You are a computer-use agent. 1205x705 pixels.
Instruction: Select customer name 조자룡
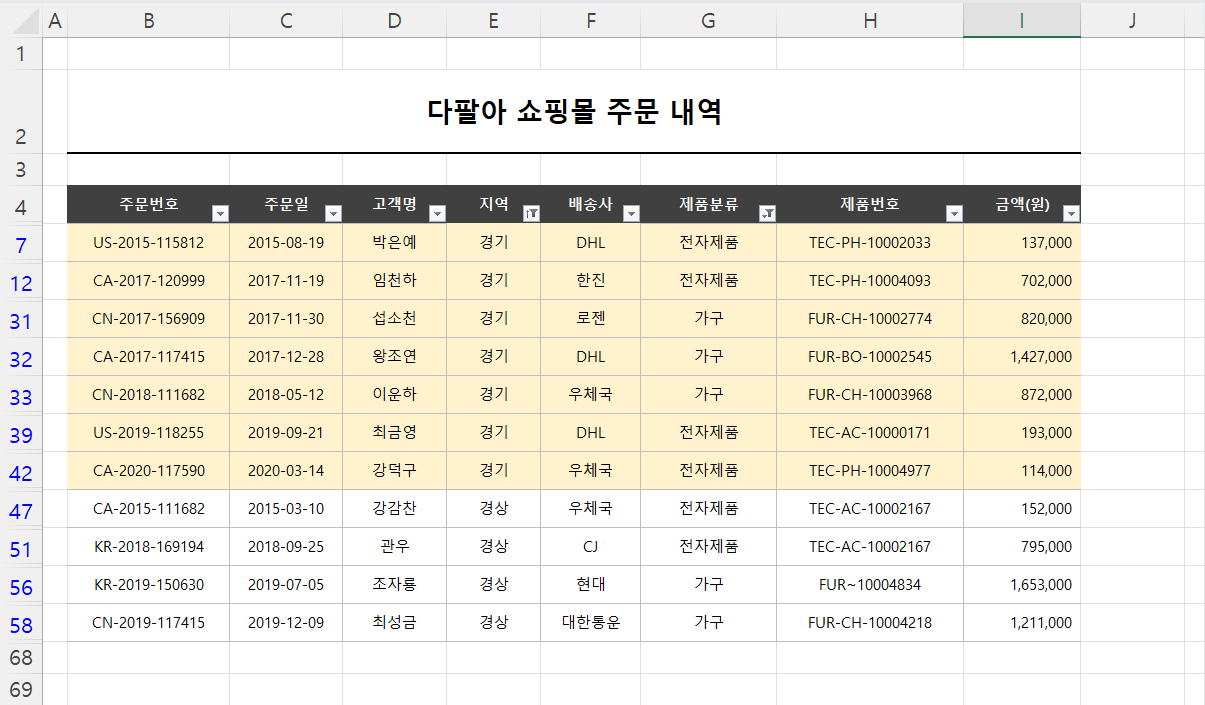pos(394,585)
